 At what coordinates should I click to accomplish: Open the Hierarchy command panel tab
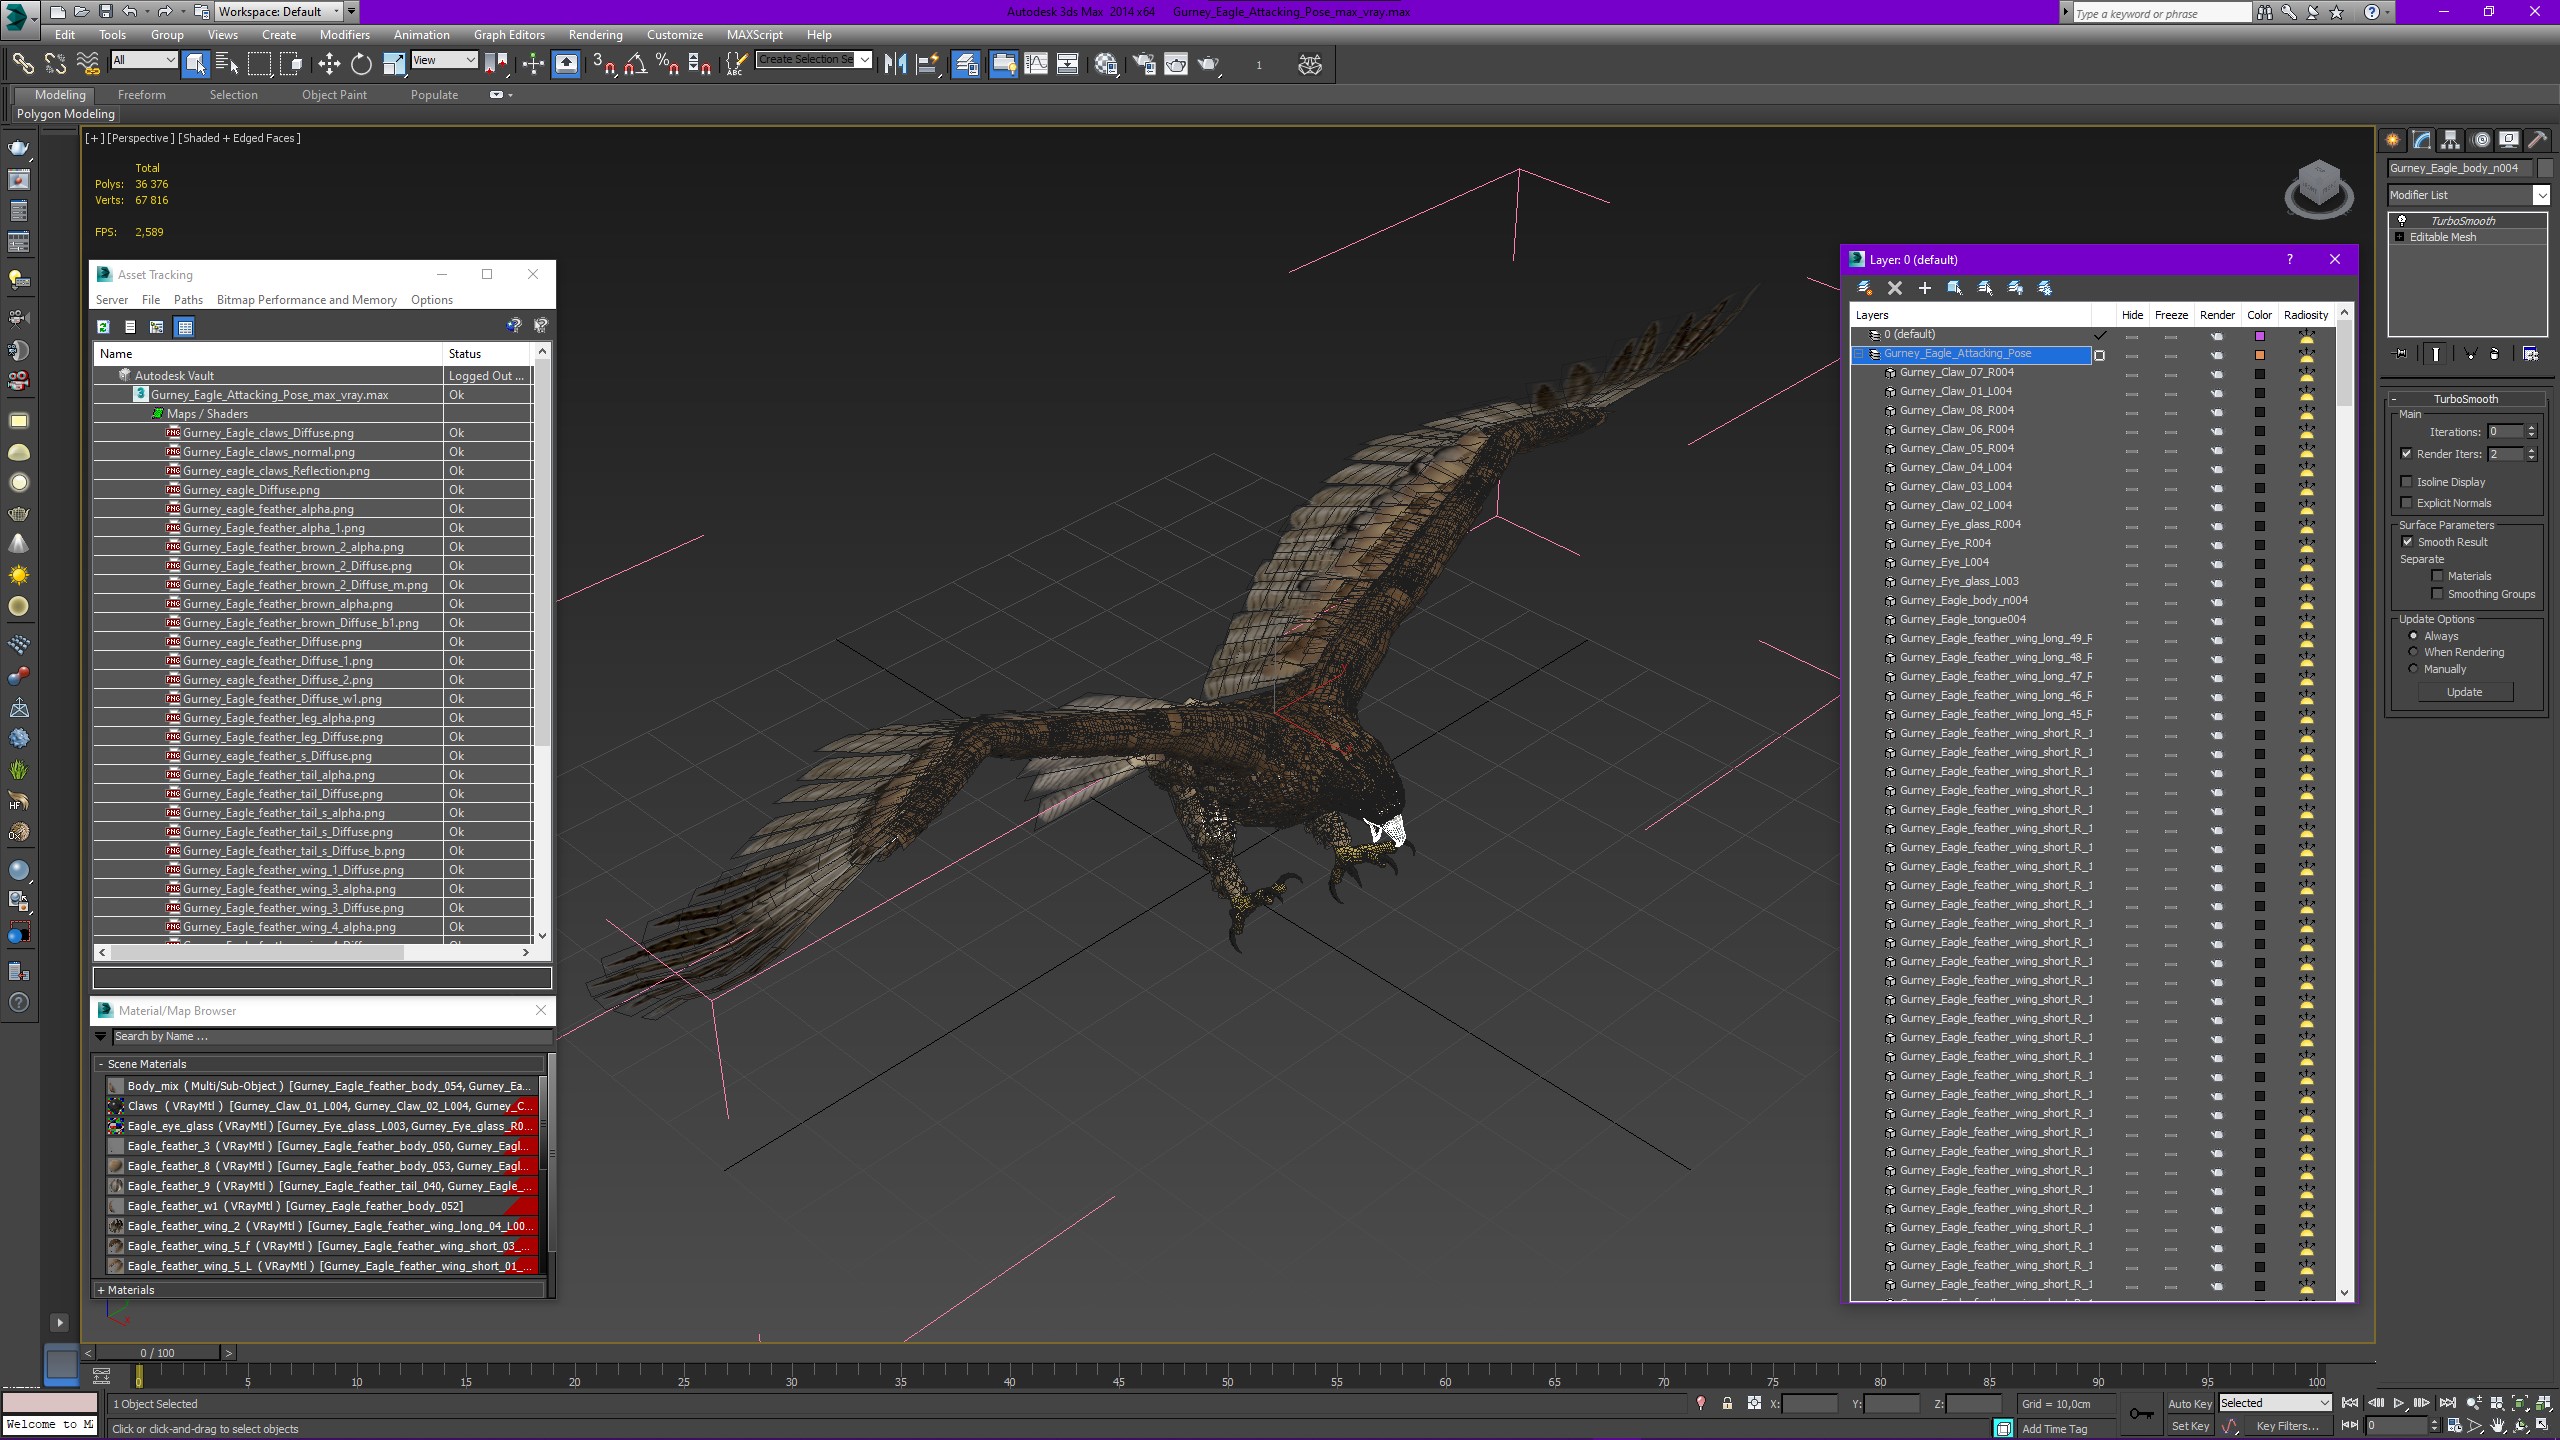click(x=2450, y=140)
